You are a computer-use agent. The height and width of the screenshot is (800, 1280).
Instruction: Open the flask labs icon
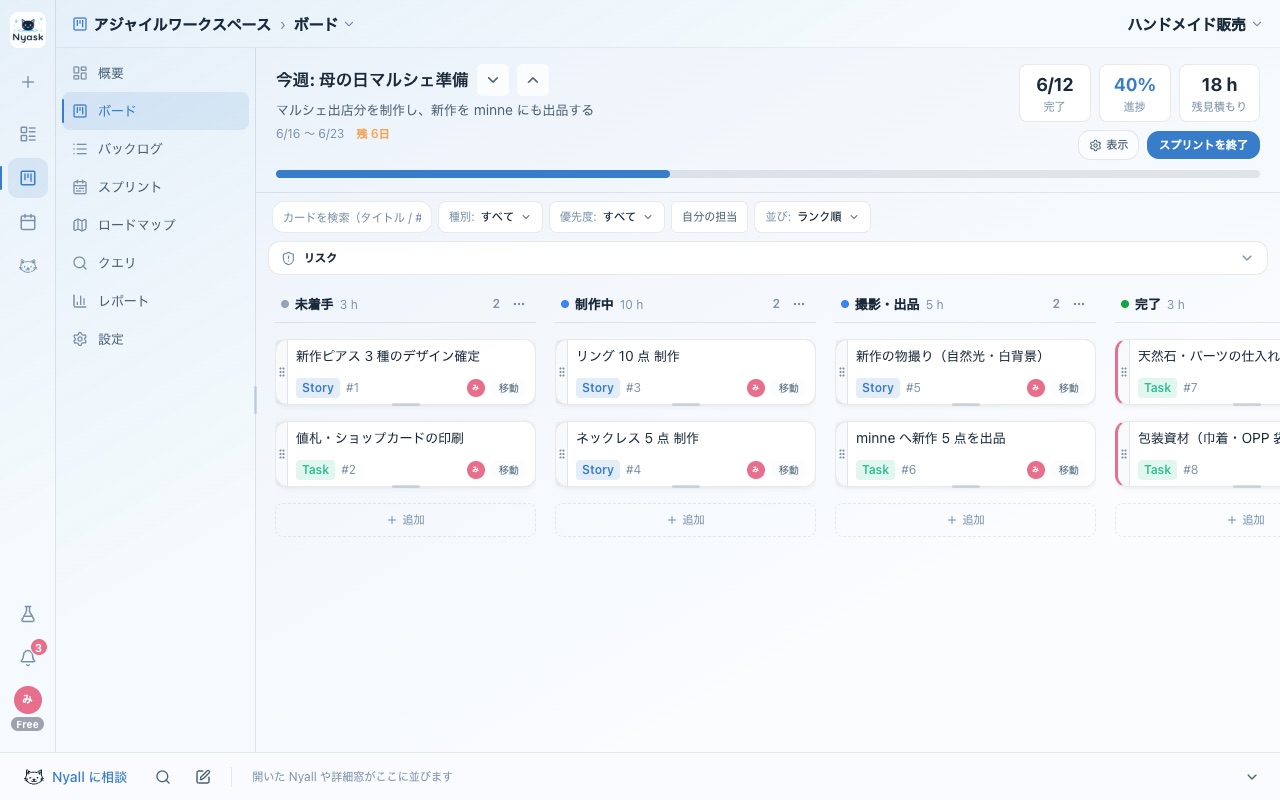[28, 614]
